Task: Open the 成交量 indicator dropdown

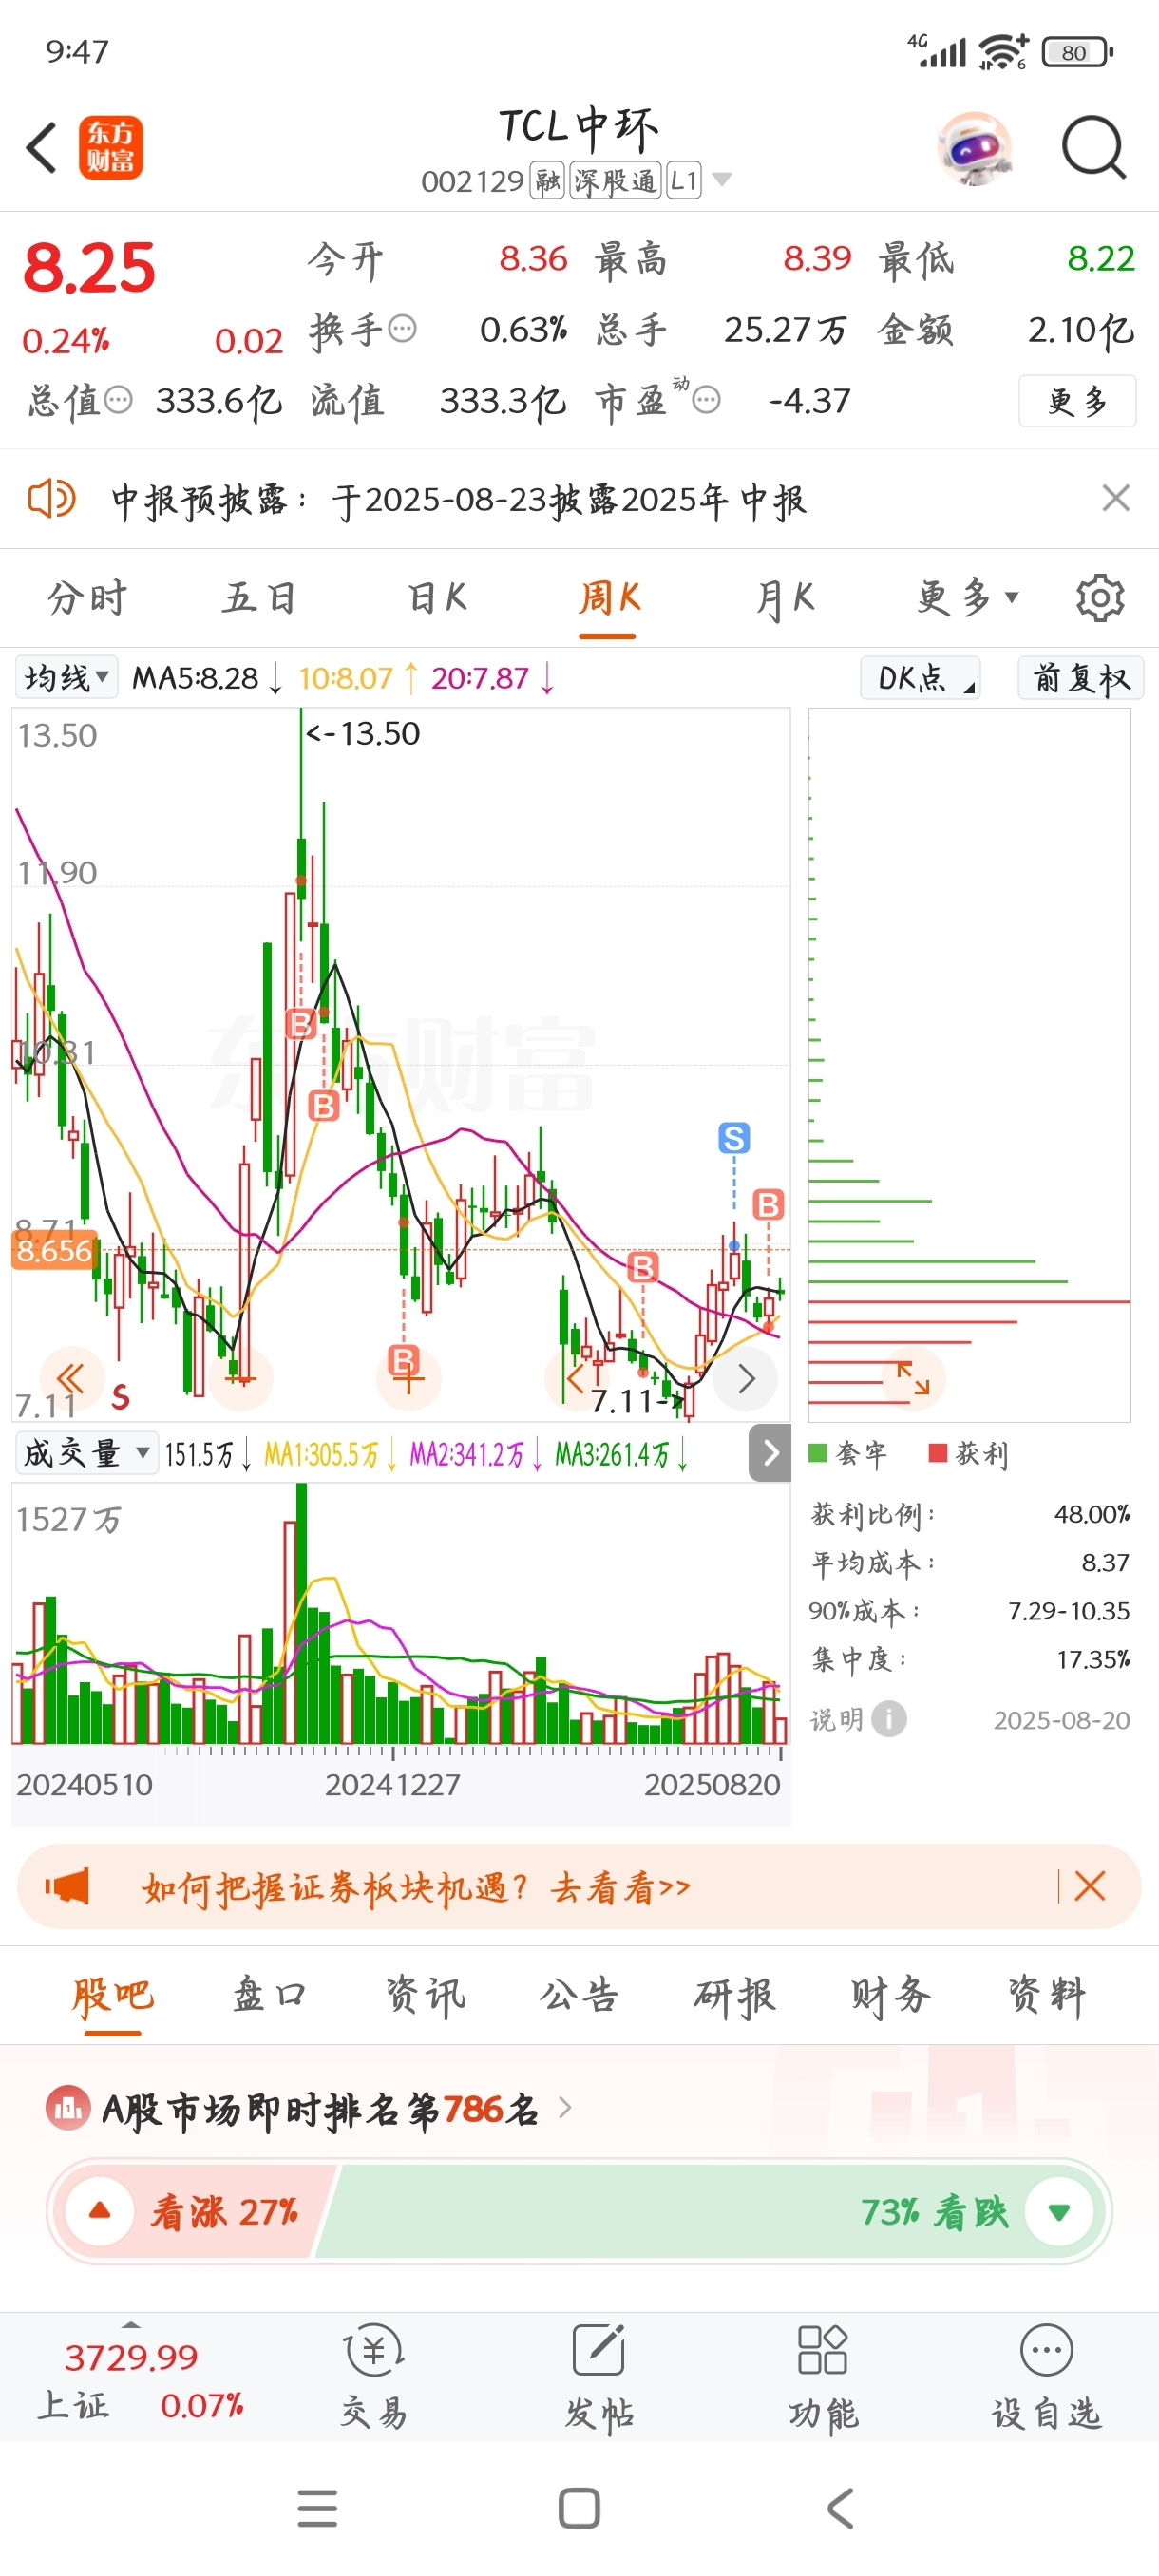Action: pos(86,1453)
